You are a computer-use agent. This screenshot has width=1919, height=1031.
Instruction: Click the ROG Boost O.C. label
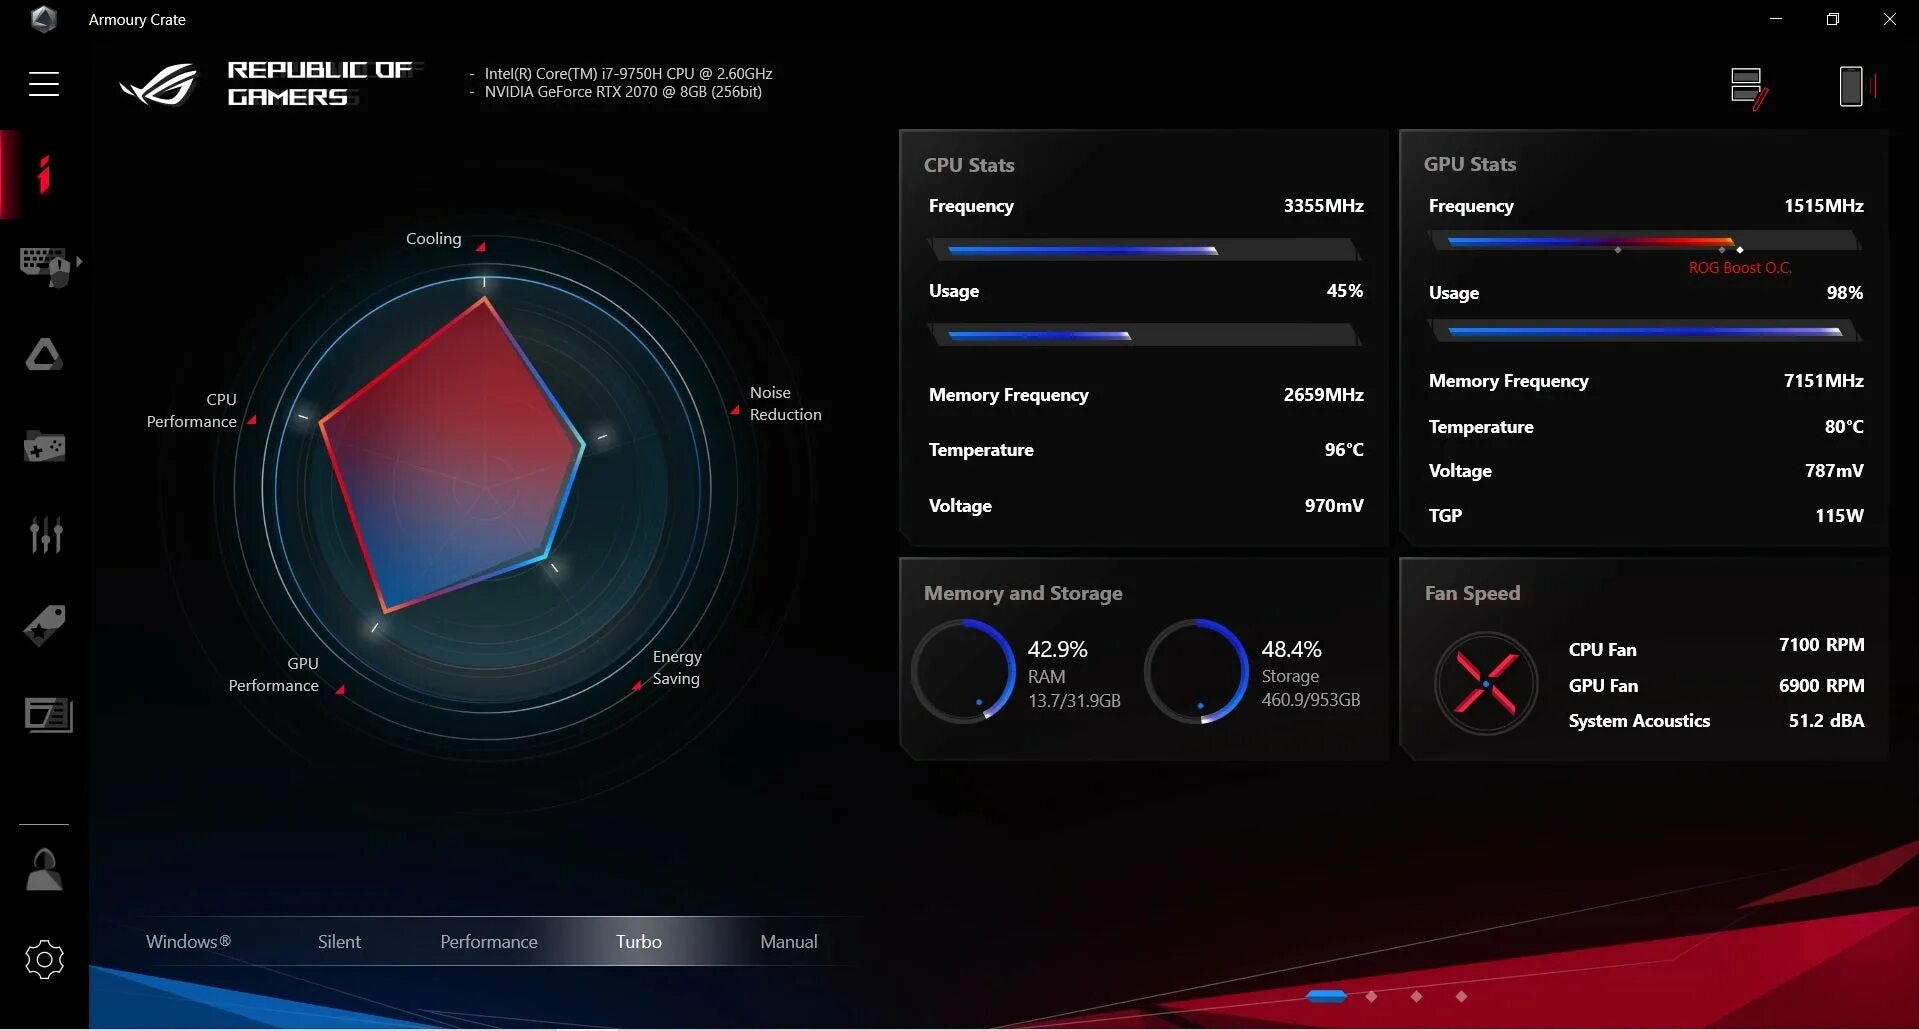(1740, 268)
